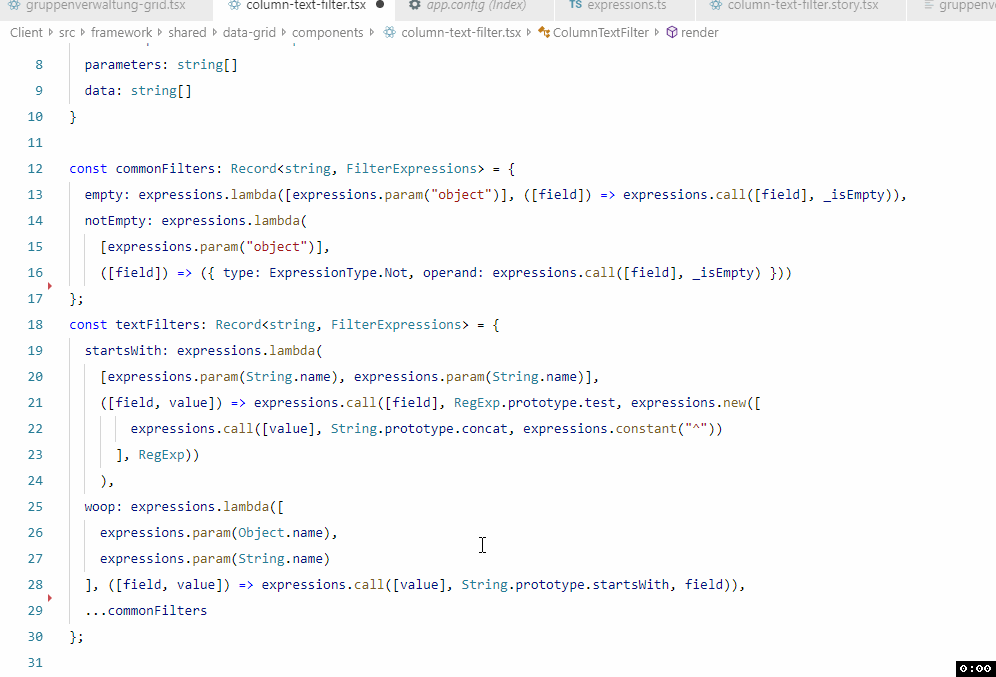Image resolution: width=996 pixels, height=677 pixels.
Task: Click the data-grid breadcrumb
Action: [249, 32]
